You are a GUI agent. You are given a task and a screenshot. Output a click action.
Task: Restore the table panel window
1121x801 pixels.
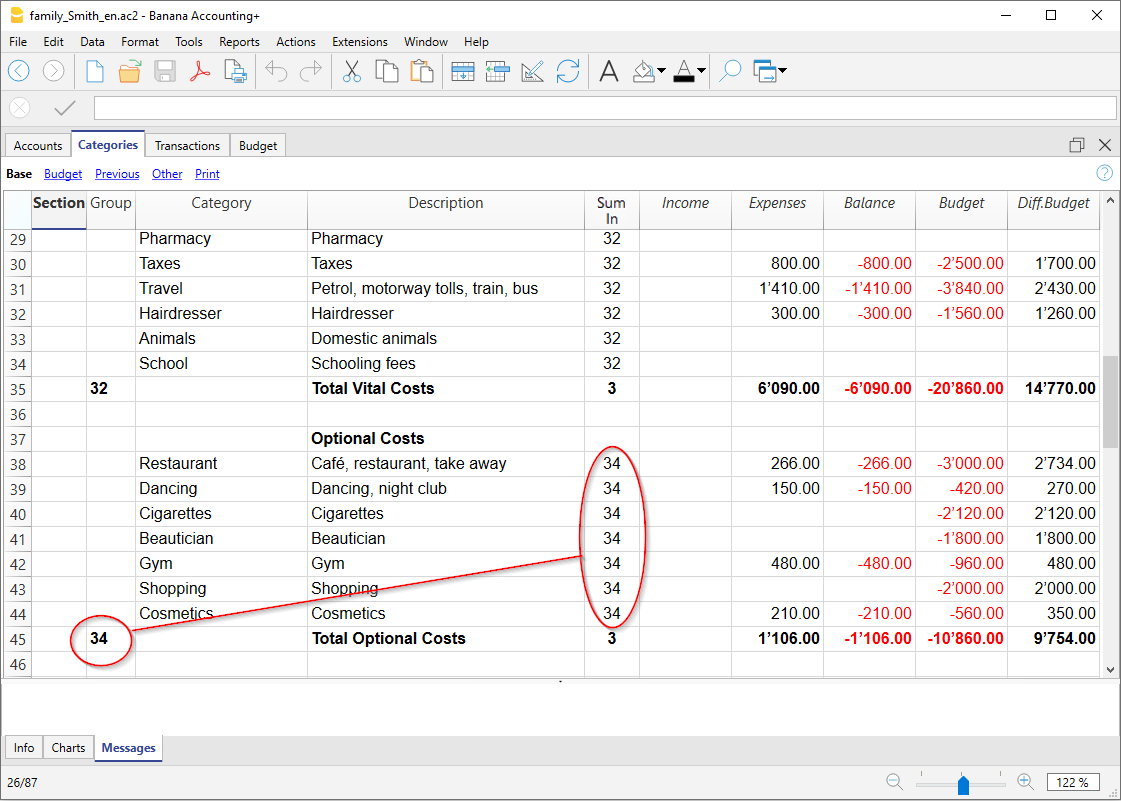click(x=1077, y=145)
